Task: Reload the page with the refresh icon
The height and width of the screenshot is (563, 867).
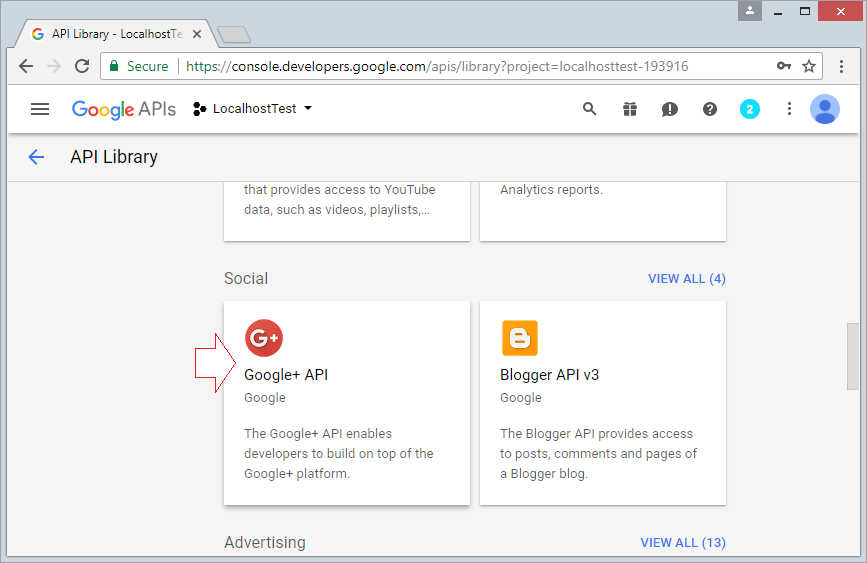Action: (x=82, y=66)
